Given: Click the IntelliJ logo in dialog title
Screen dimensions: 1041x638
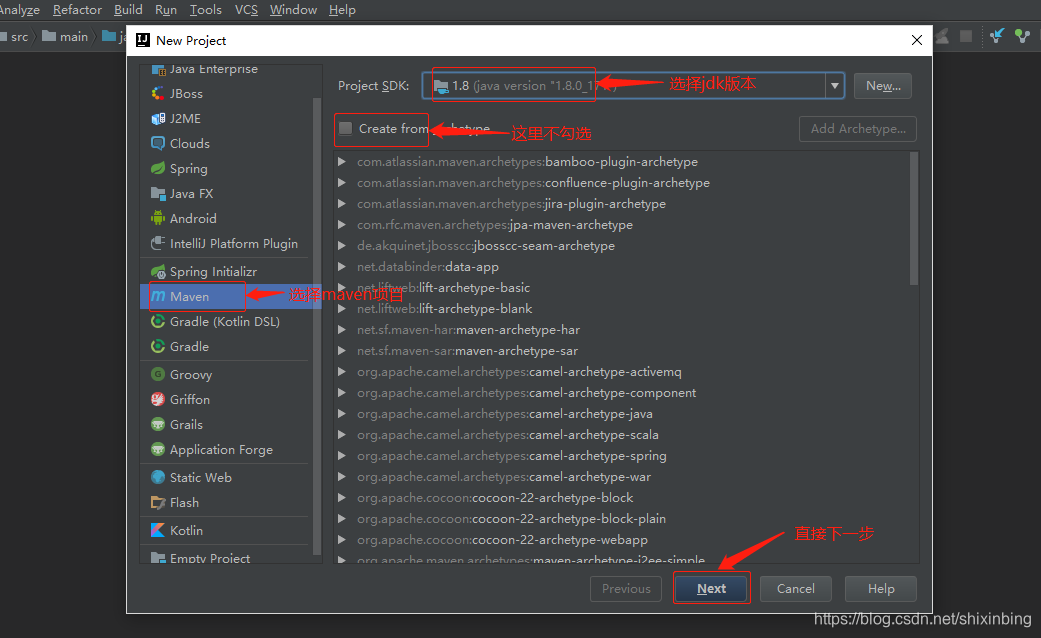Looking at the screenshot, I should pos(143,40).
